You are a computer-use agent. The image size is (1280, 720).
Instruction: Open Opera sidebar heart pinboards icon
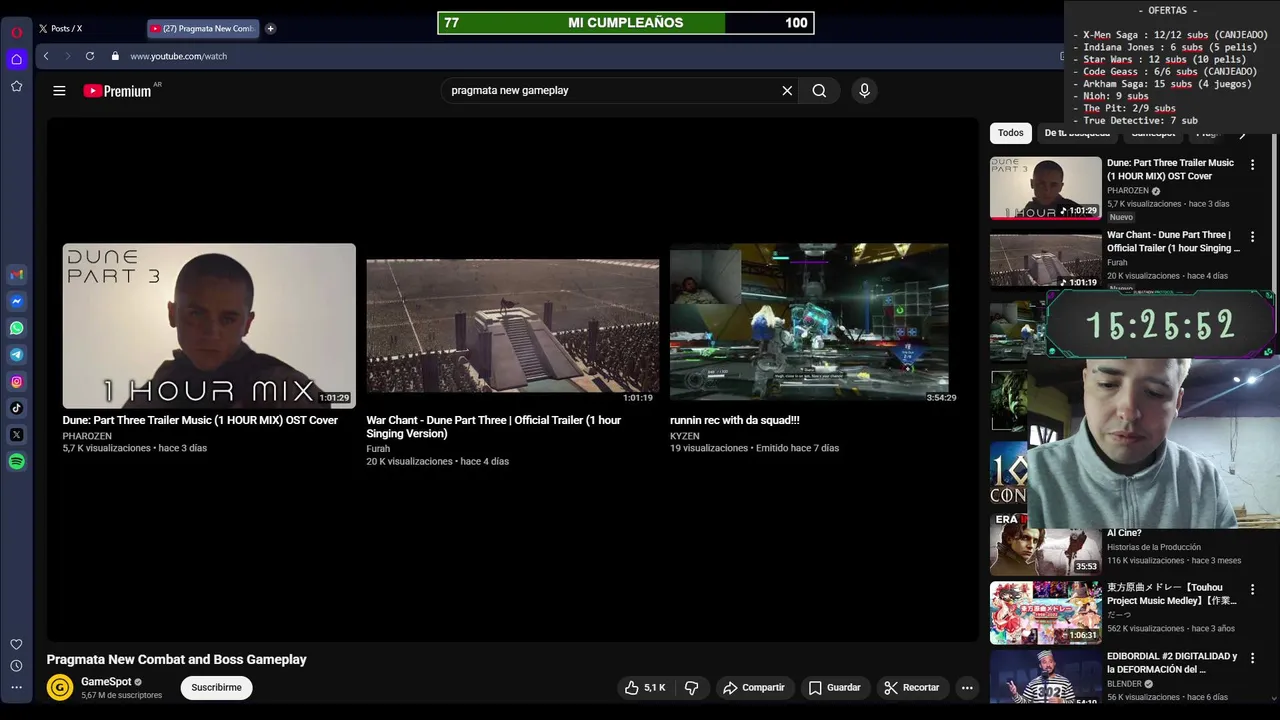coord(17,644)
